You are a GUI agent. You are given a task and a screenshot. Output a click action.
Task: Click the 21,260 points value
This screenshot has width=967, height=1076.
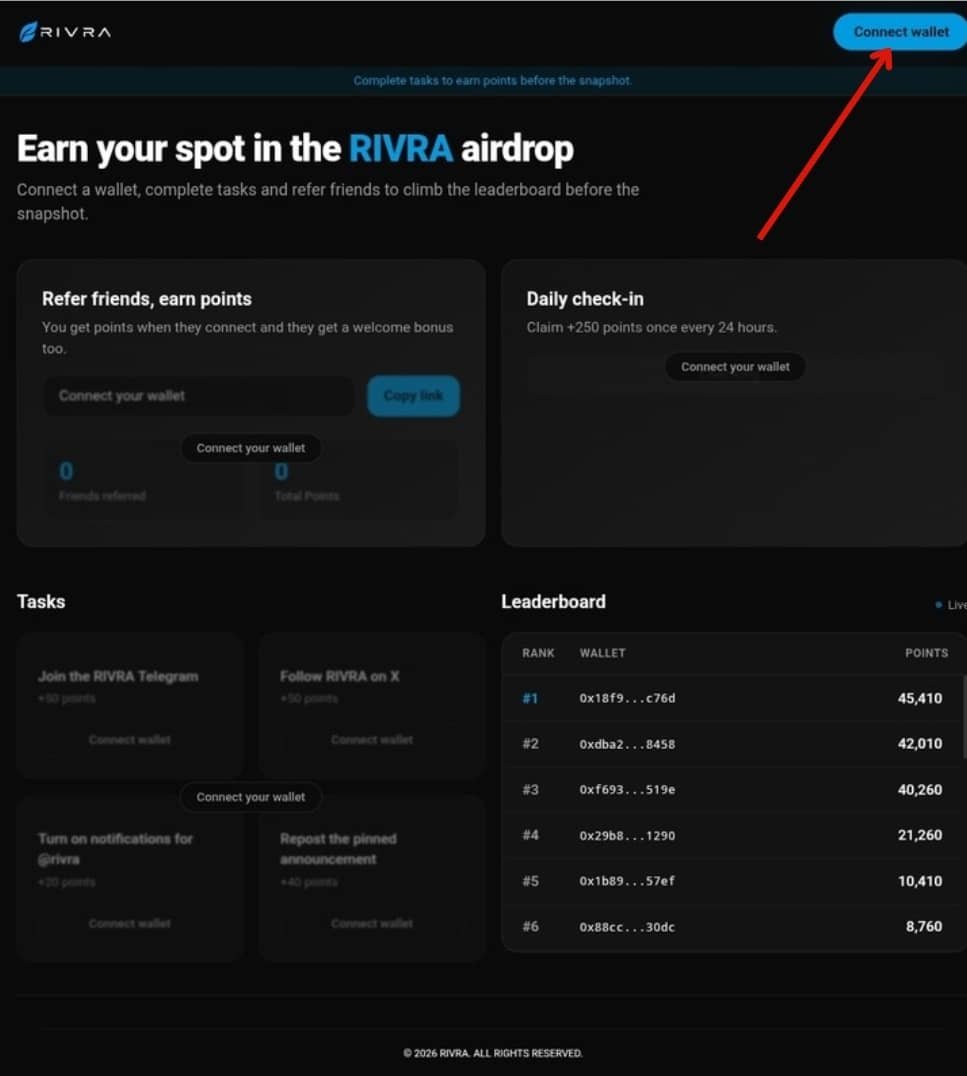[x=920, y=835]
